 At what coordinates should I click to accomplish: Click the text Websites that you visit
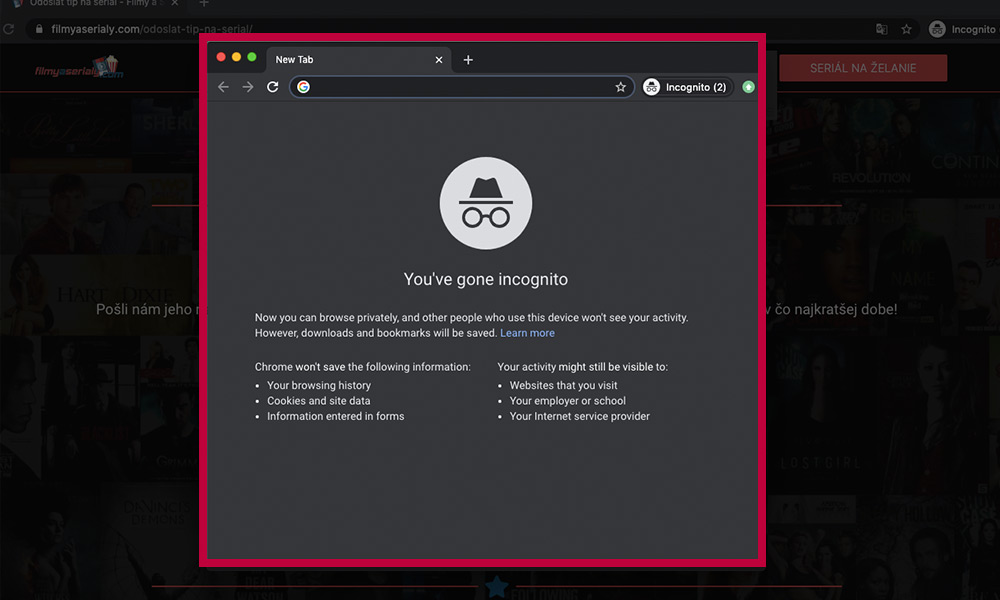(x=564, y=385)
